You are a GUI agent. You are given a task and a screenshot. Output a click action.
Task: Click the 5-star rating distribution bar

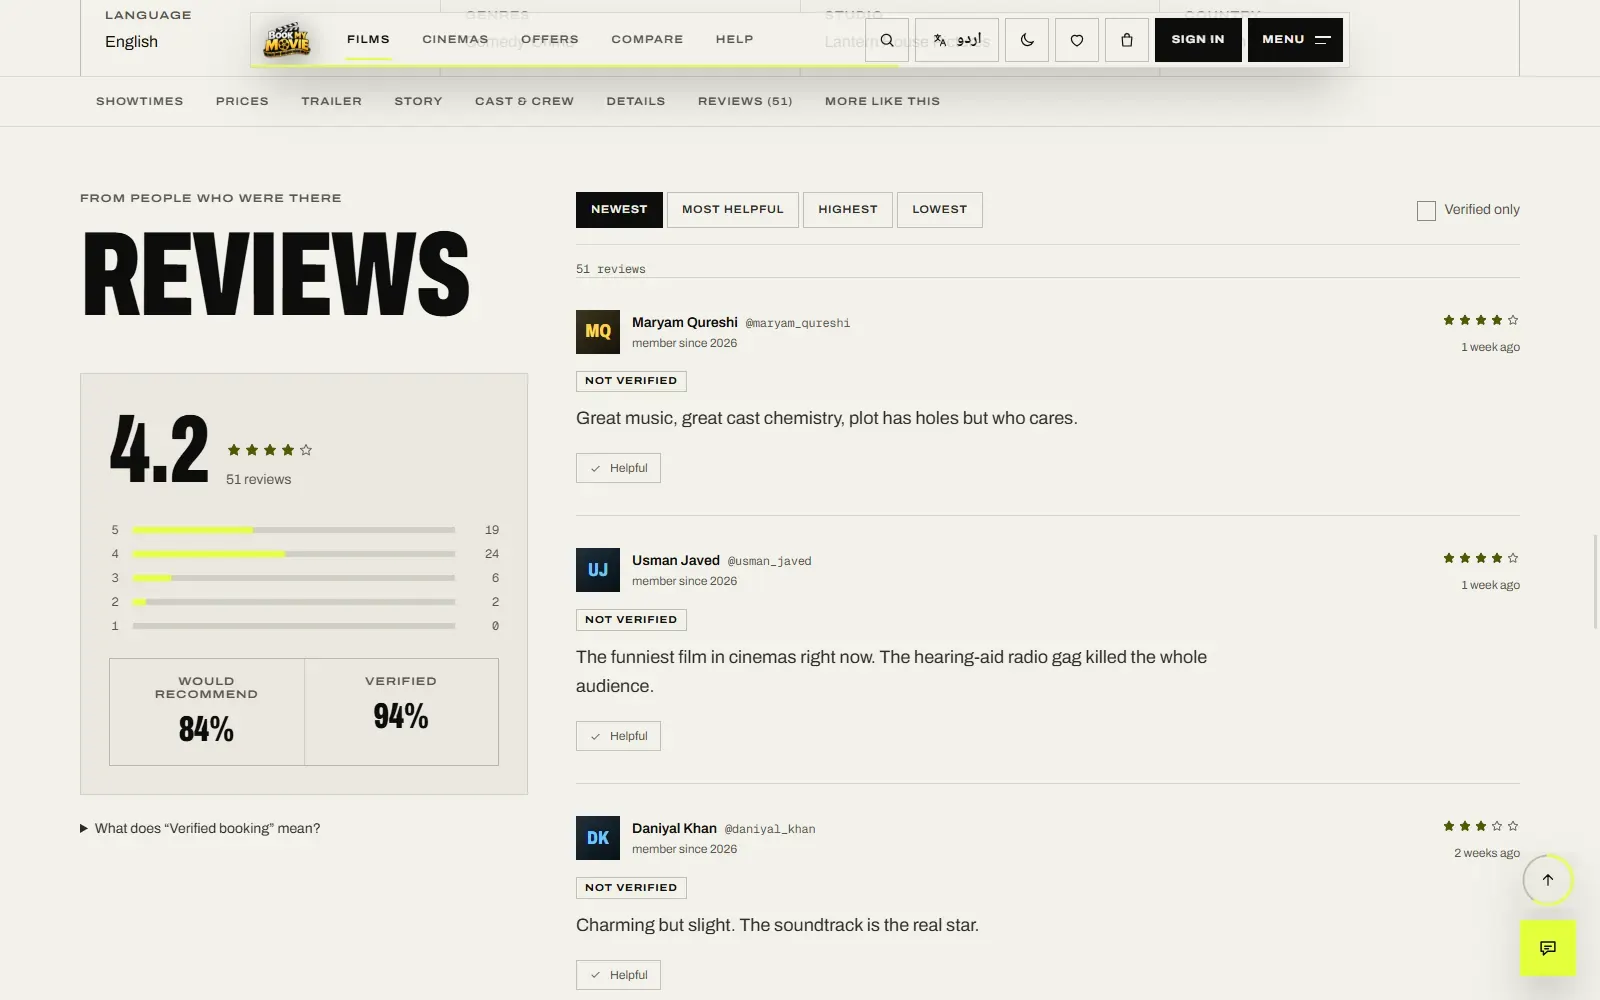[x=294, y=530]
